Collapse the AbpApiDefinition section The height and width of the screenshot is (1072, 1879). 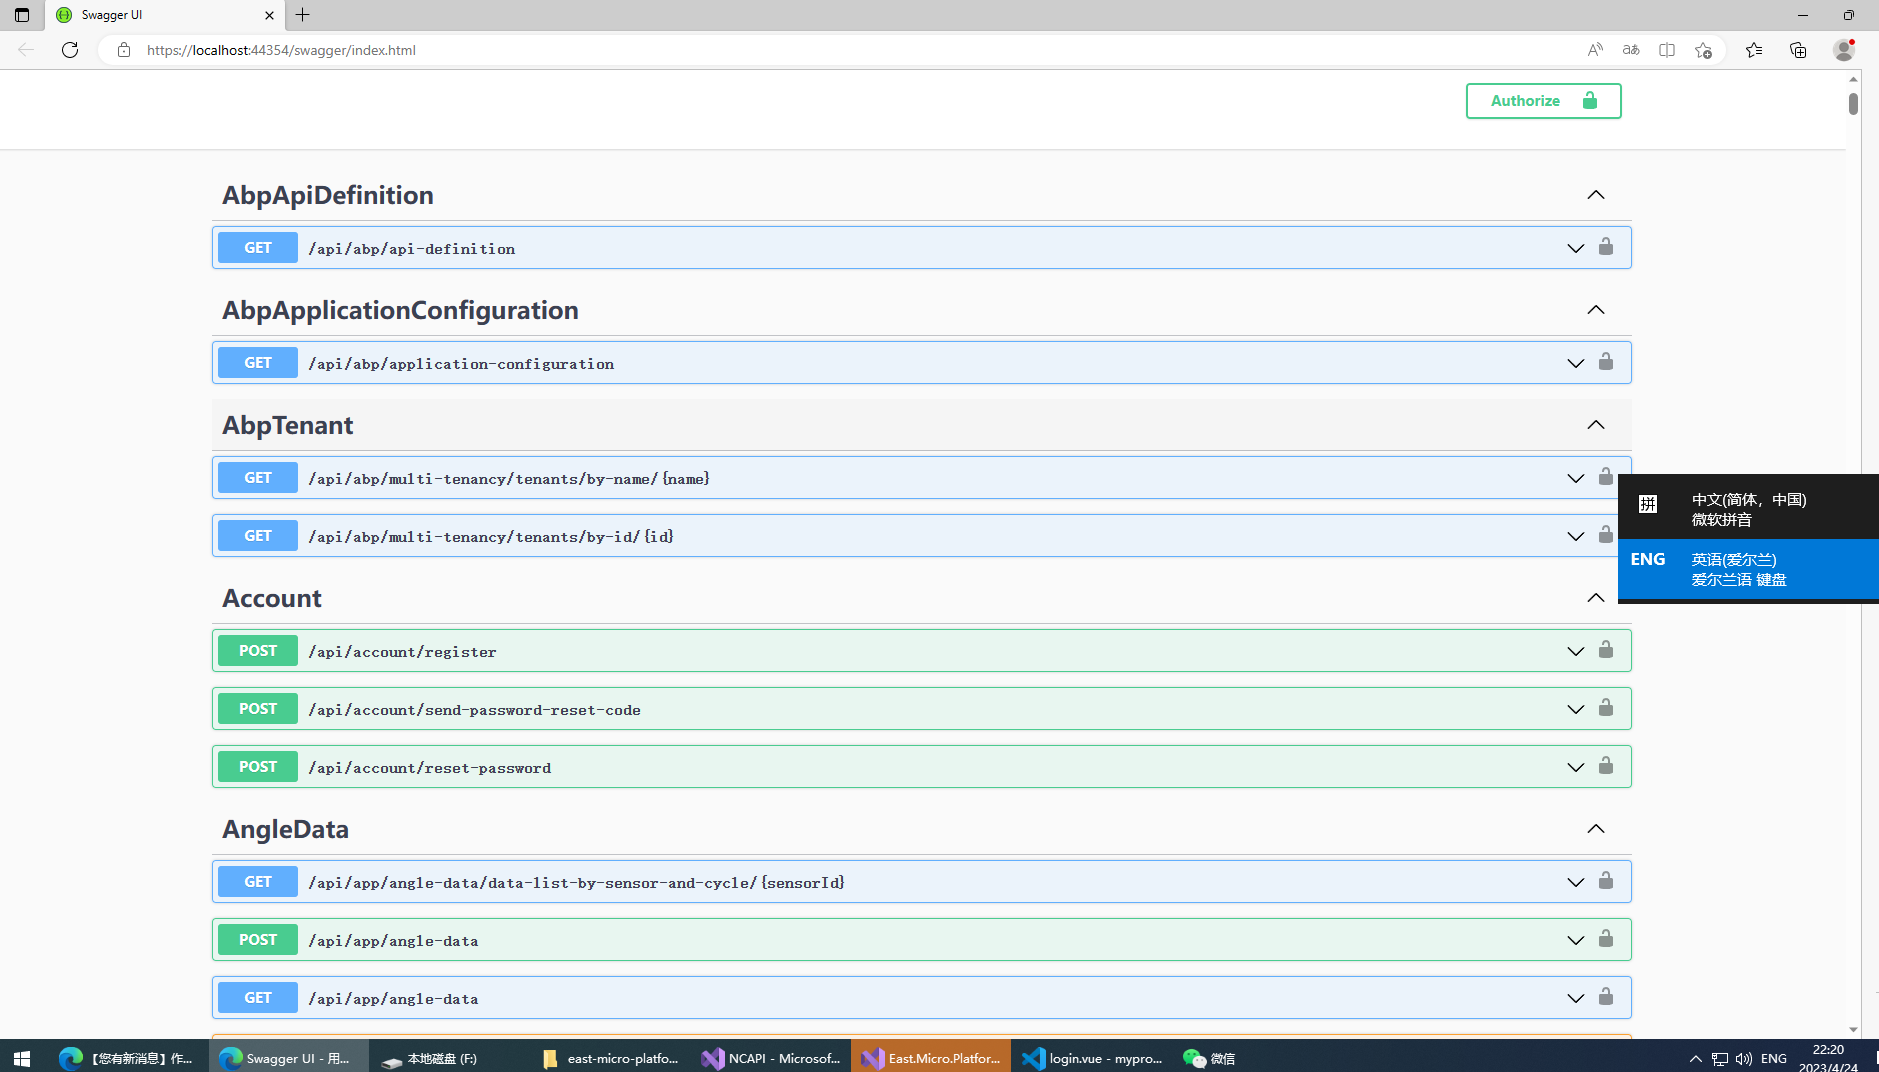point(1596,195)
